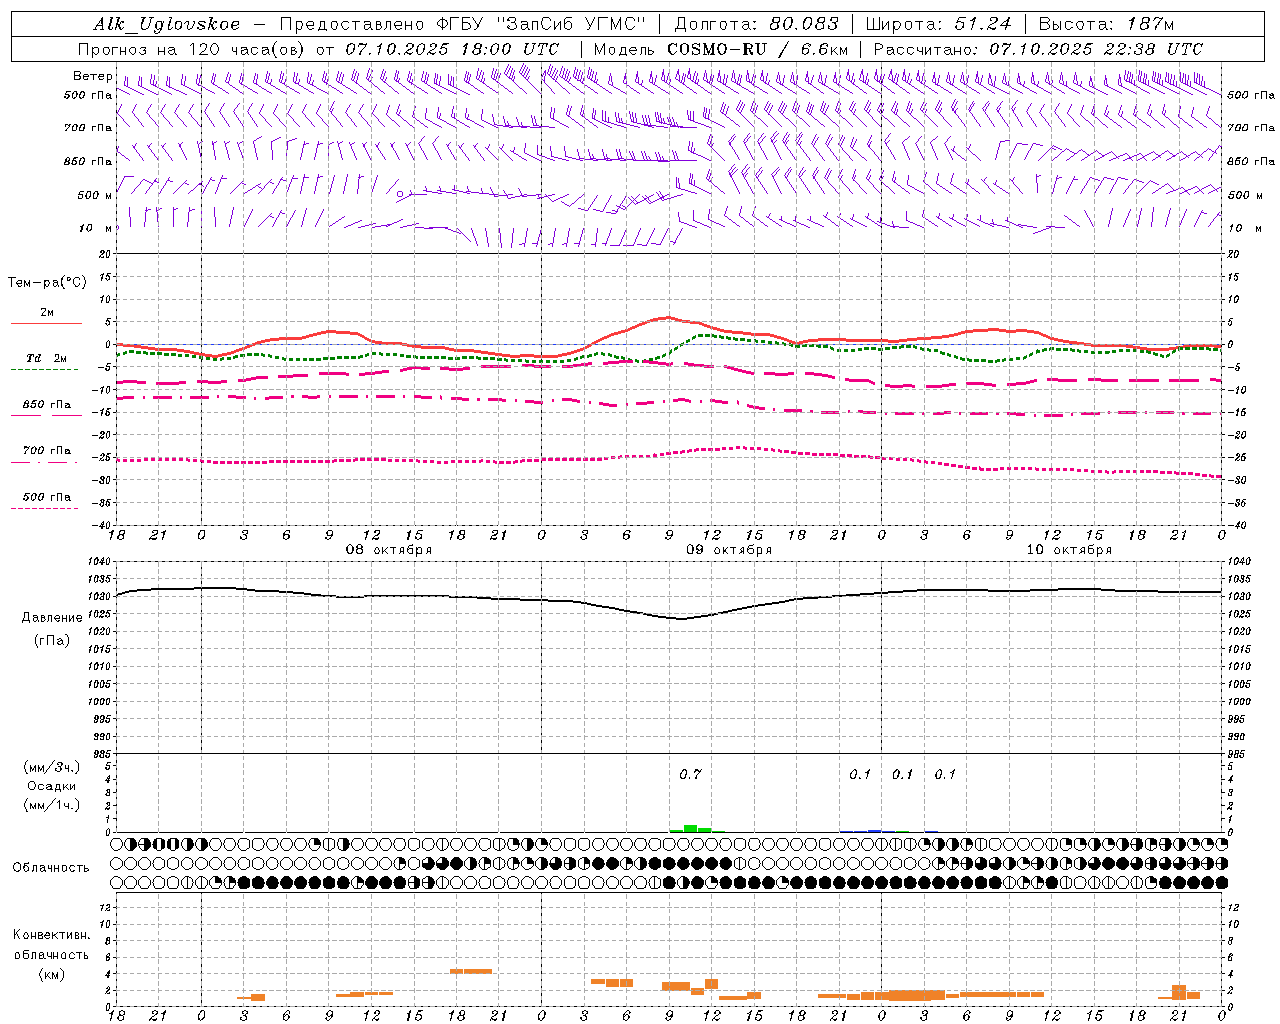Click the red 2м temperature peak on 09 октября
Screen dimensions: 1280x1024
click(668, 317)
